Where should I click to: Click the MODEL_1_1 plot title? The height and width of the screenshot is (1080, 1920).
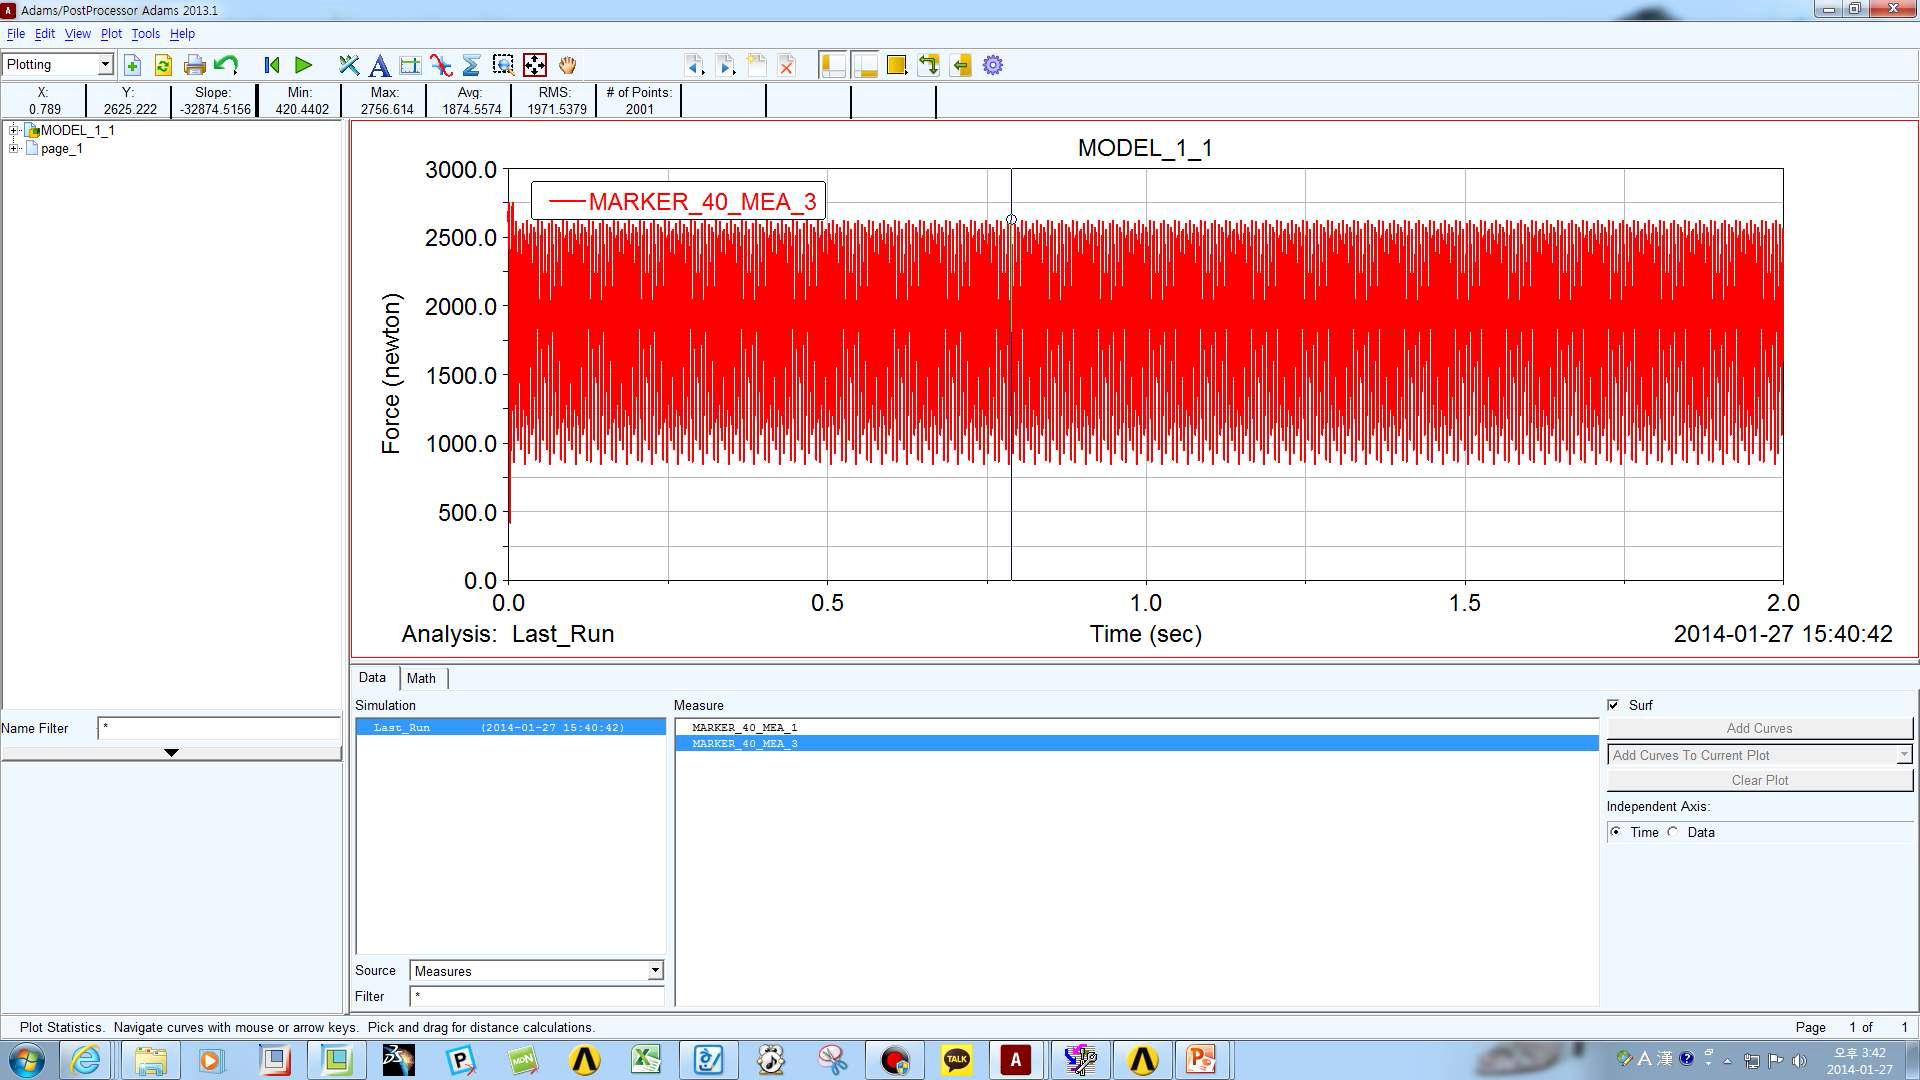1145,148
